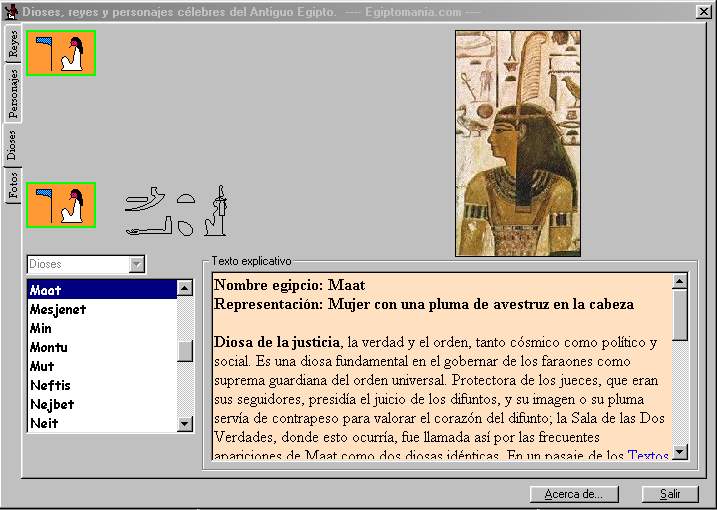The width and height of the screenshot is (717, 510).
Task: Click the 'Nombre egipcio: Maat' heading
Action: coord(289,285)
